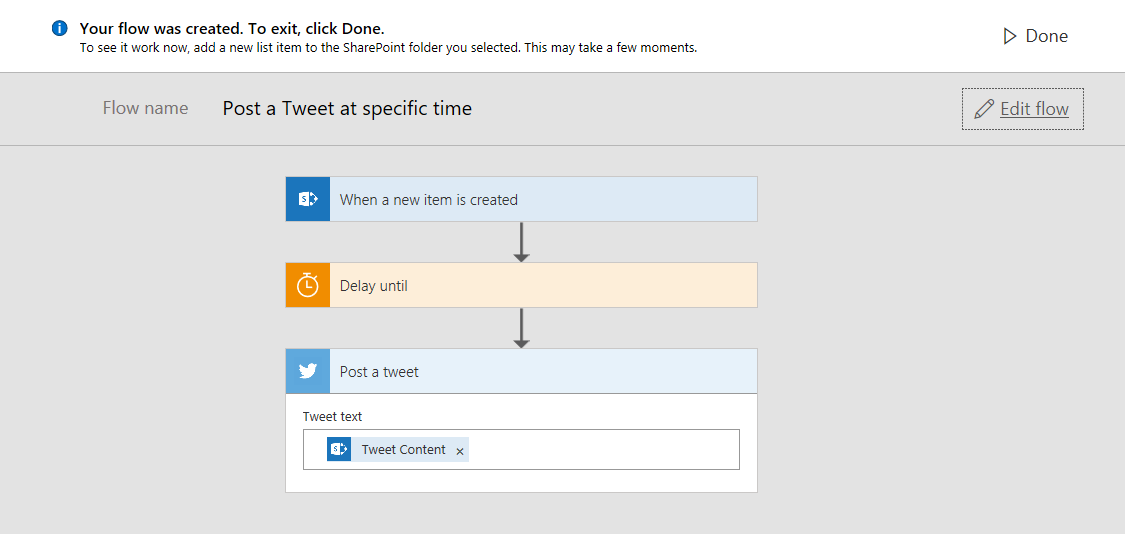
Task: Click the 'Tweet text' field label
Action: tap(332, 416)
